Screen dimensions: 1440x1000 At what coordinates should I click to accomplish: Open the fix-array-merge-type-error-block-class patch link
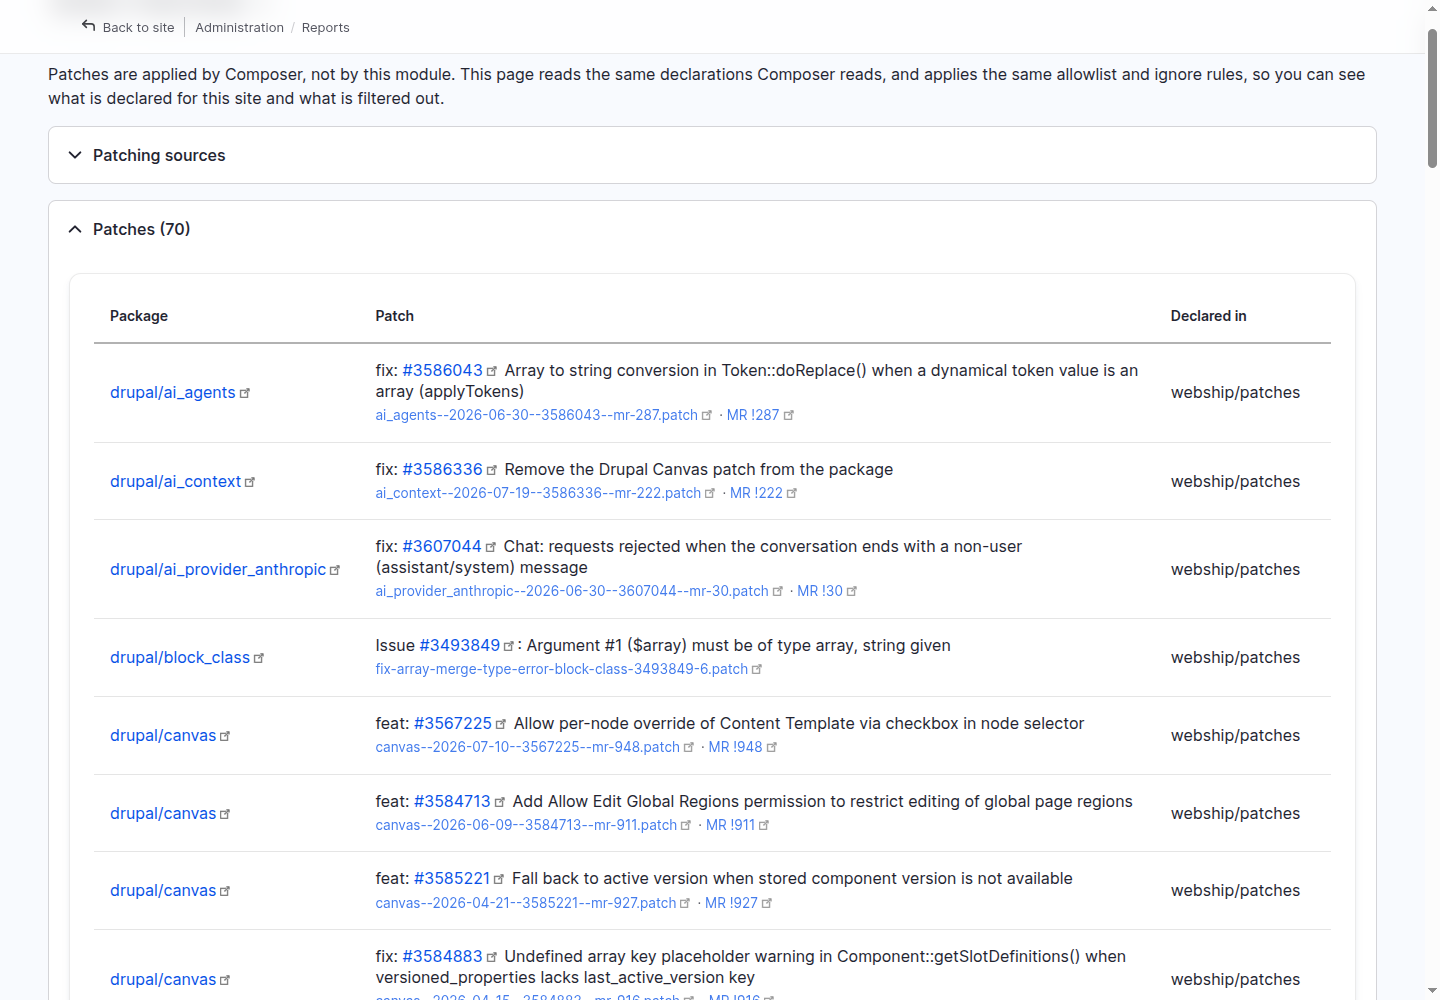click(x=561, y=669)
